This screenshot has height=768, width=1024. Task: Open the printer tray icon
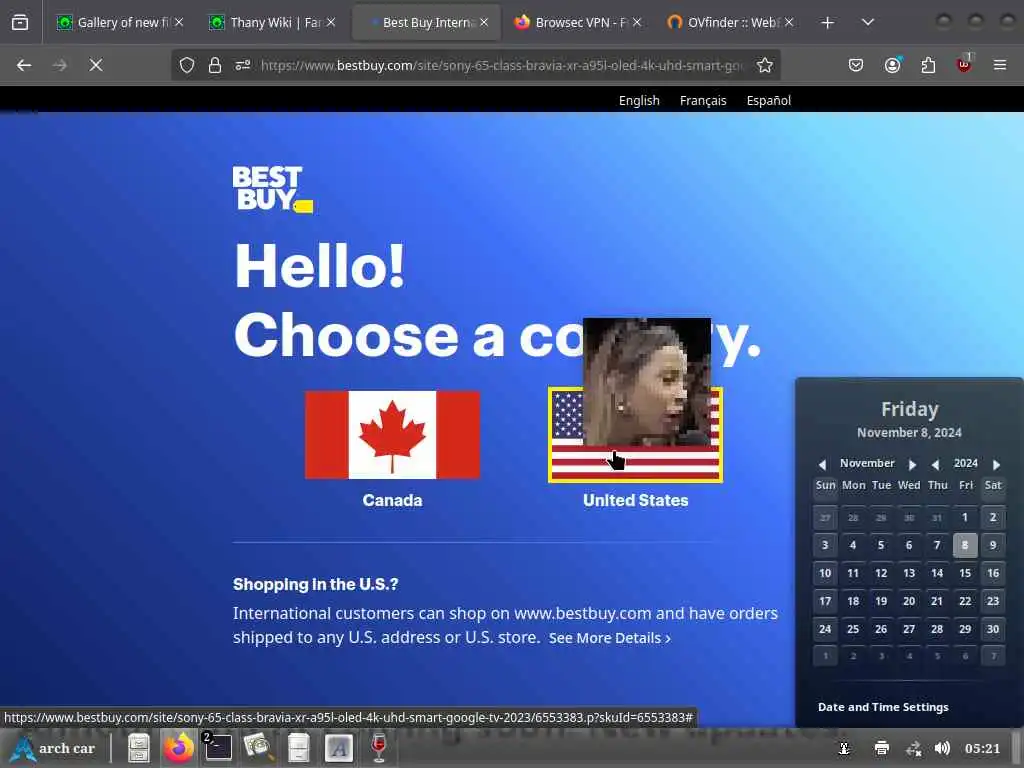[x=882, y=748]
